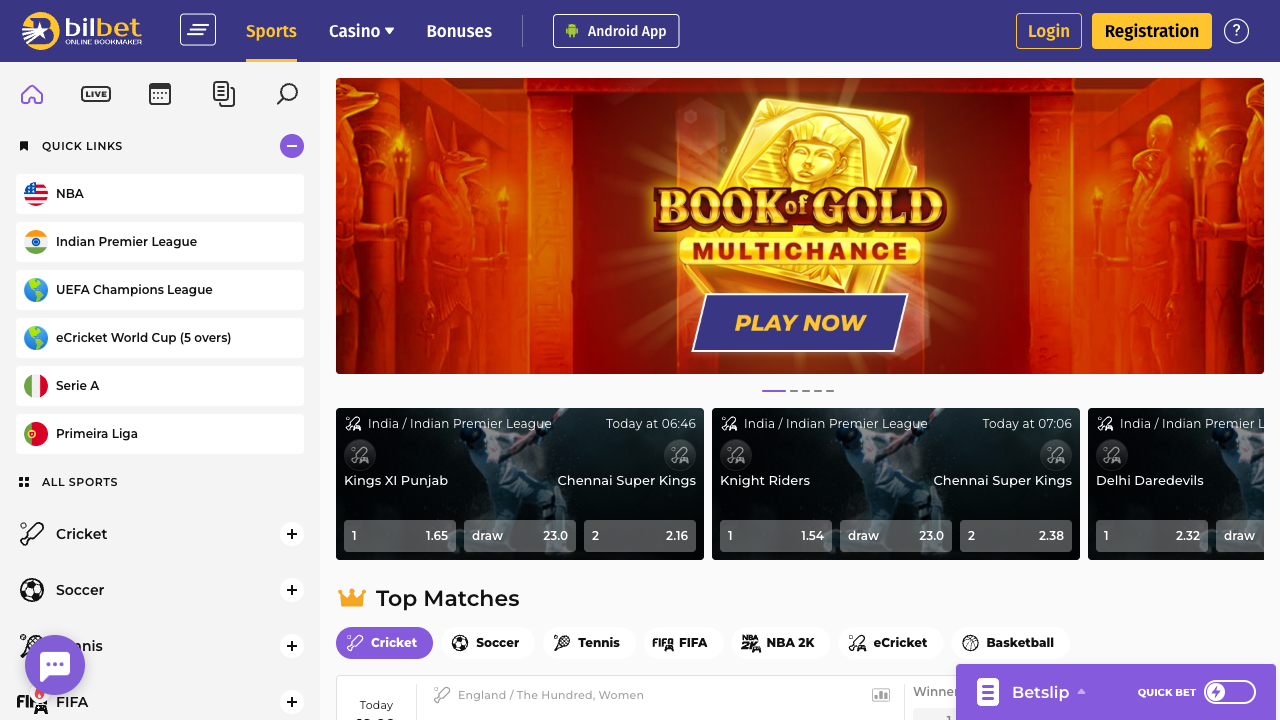Expand the FIFA sport category
Screen dimensions: 1280x720
point(292,702)
